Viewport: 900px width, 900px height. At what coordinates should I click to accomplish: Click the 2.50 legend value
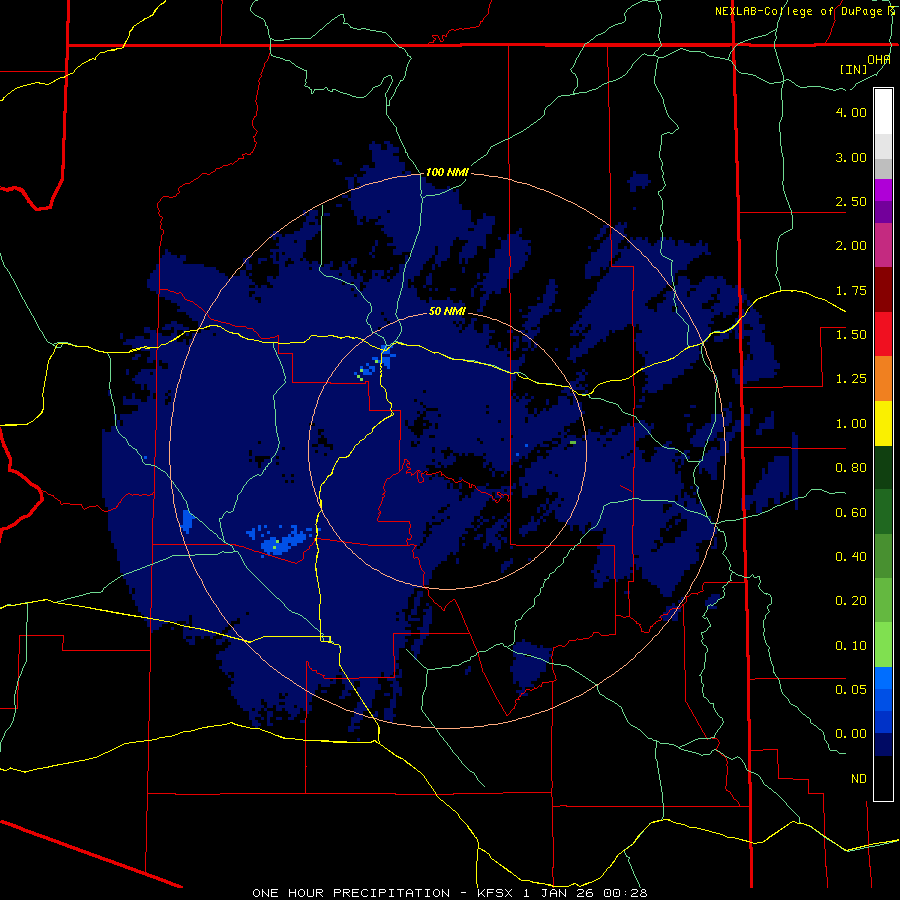[851, 201]
